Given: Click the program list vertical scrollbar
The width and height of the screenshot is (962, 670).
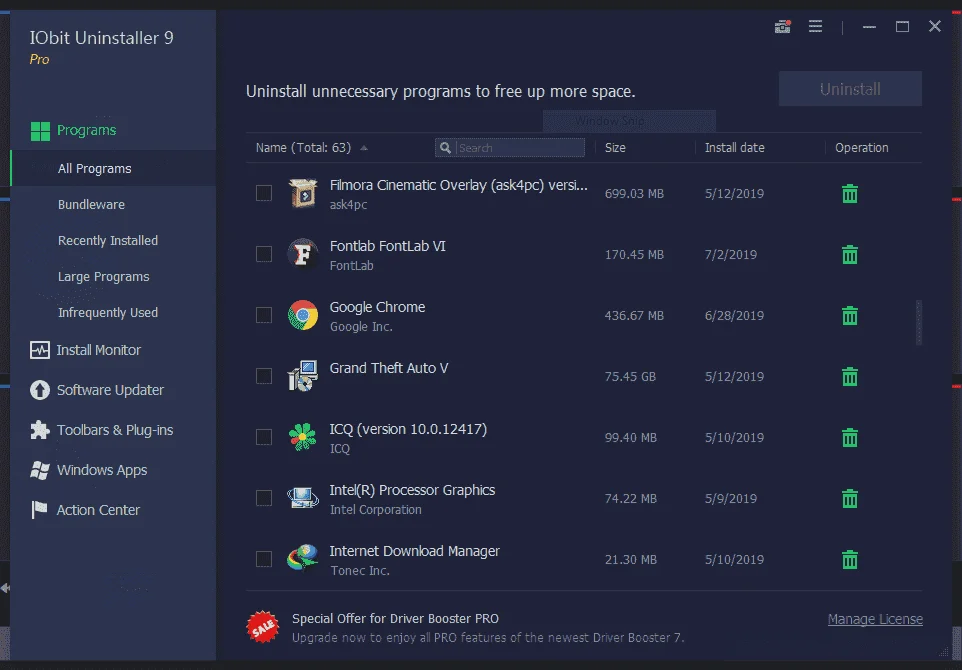Looking at the screenshot, I should pyautogui.click(x=918, y=323).
